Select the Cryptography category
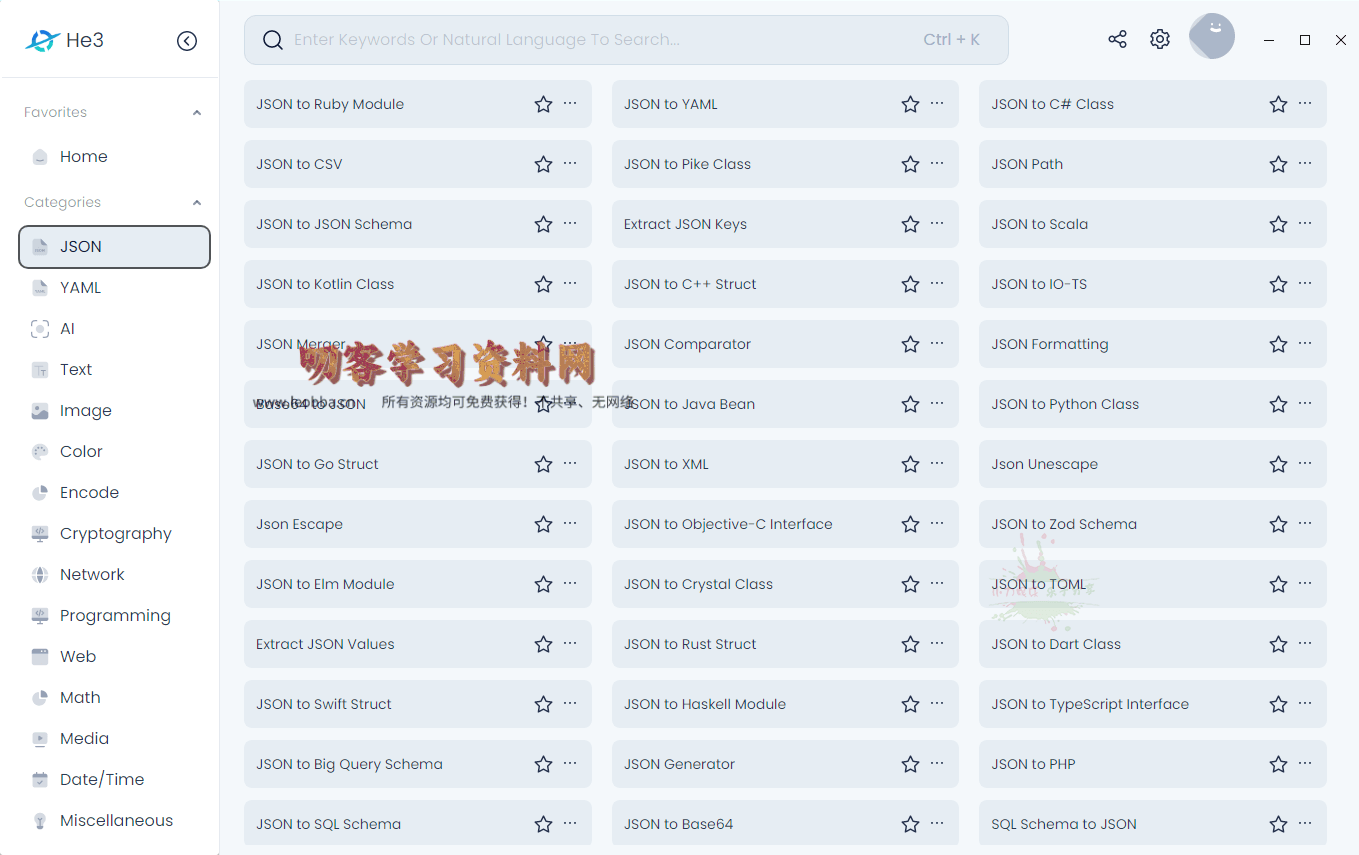Screen dimensions: 1359x855 115,533
